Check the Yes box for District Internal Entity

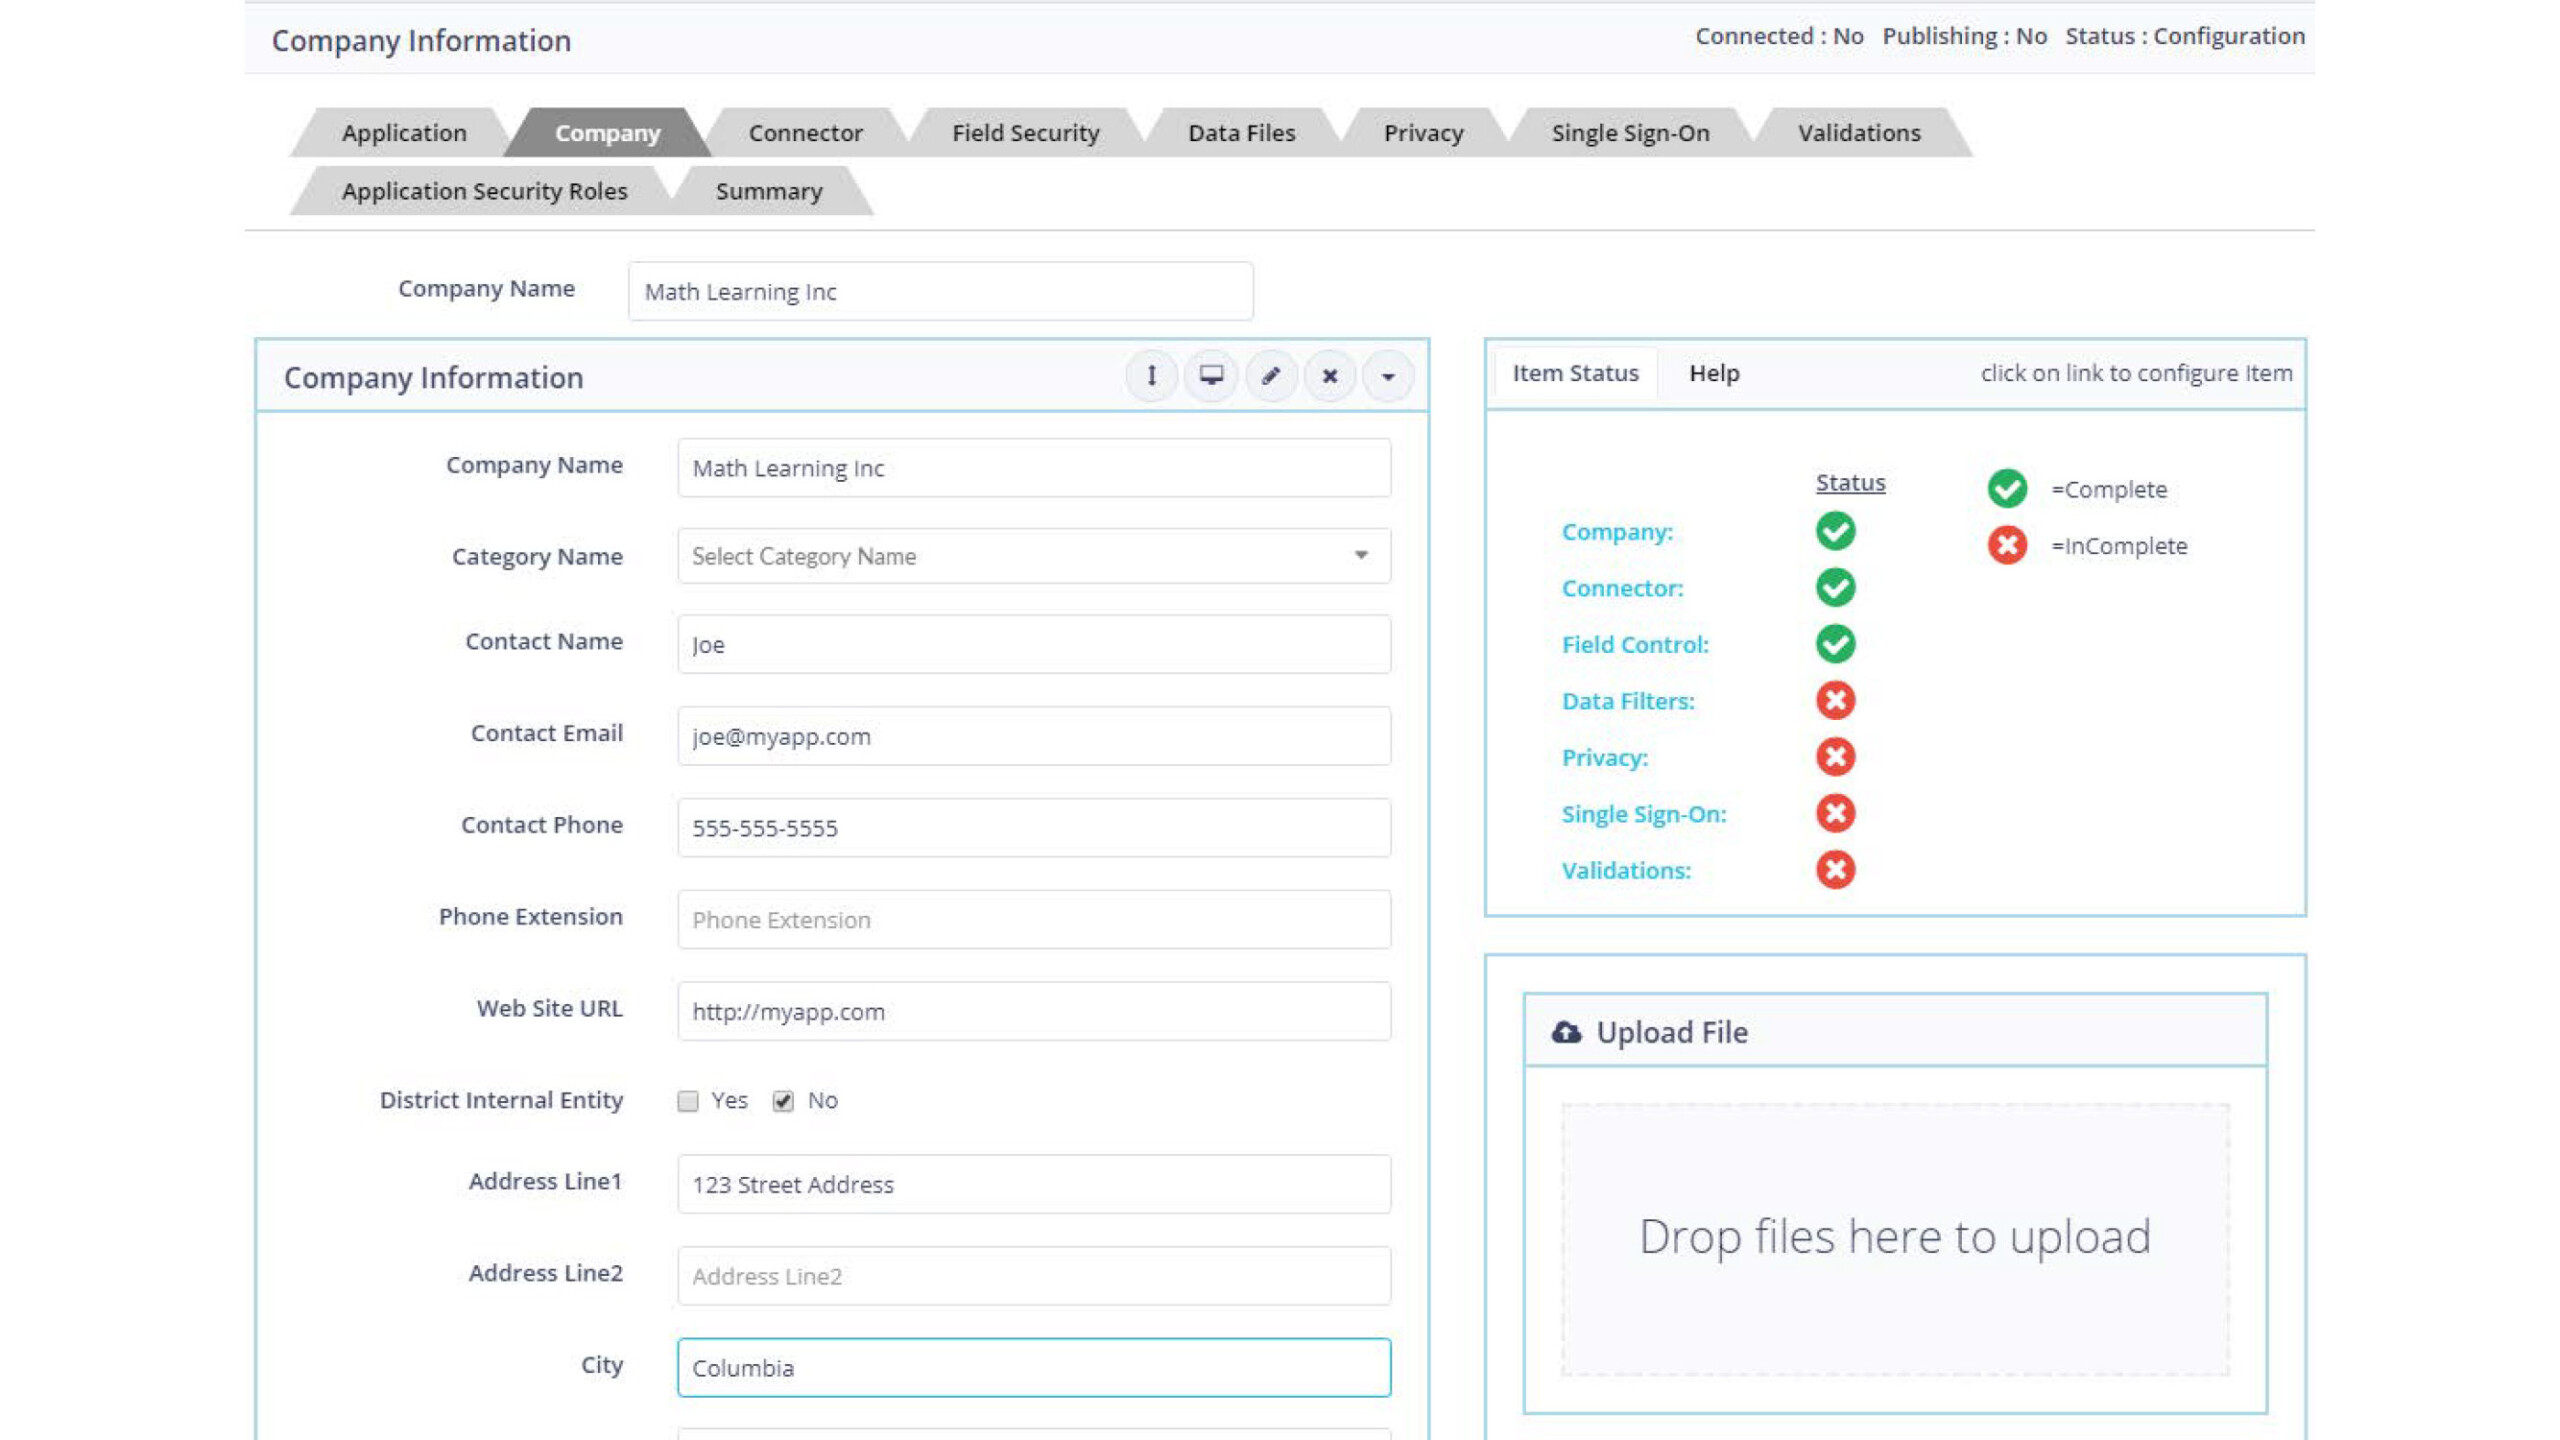click(x=688, y=1101)
